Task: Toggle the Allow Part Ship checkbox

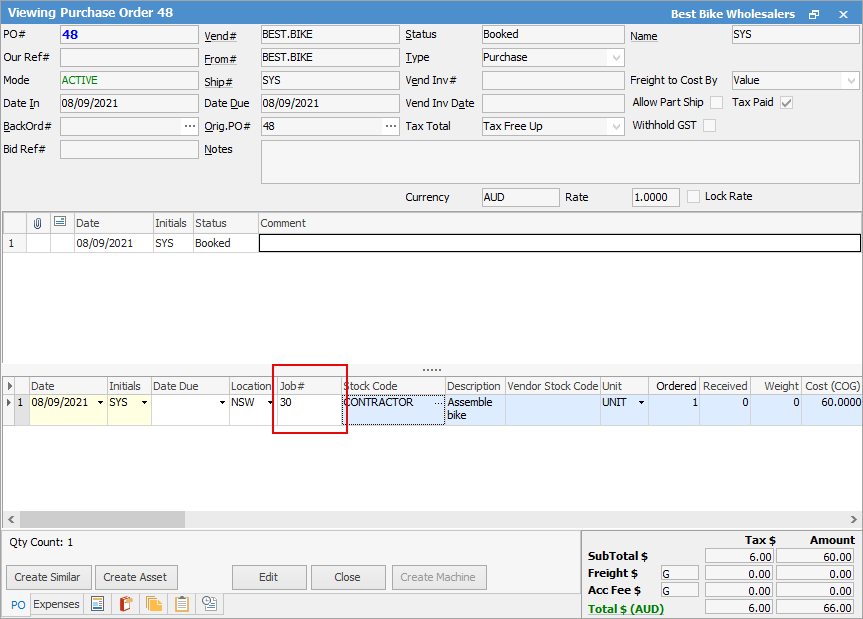Action: click(717, 103)
